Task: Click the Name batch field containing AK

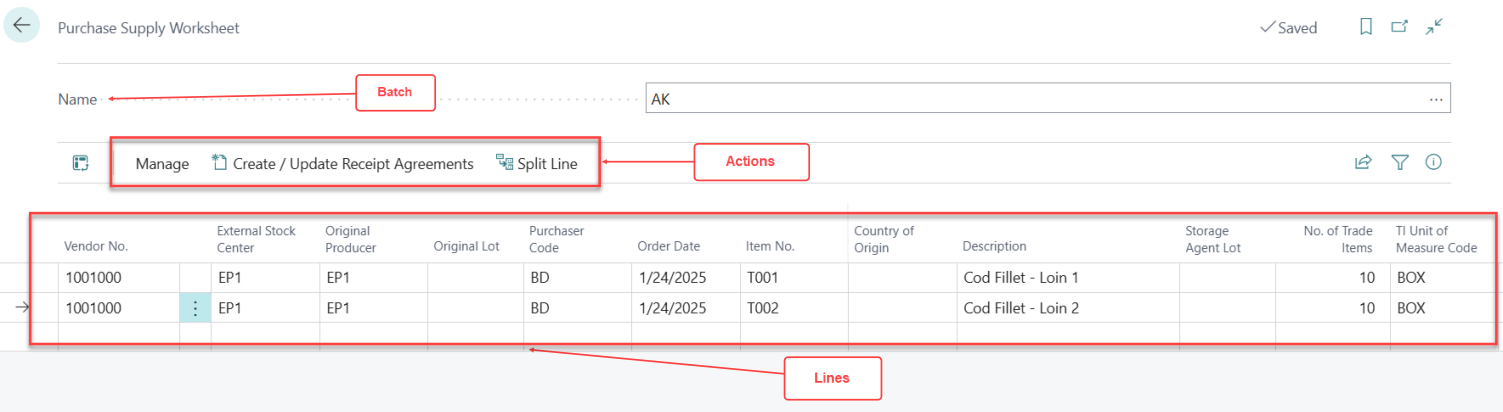Action: click(x=1030, y=99)
